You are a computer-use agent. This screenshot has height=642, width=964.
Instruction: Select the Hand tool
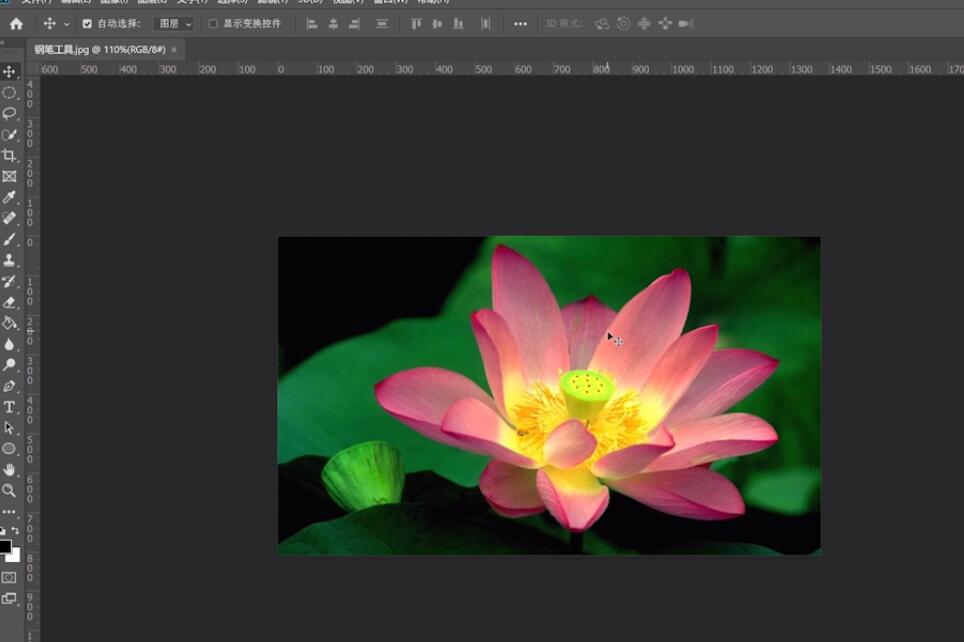pyautogui.click(x=9, y=470)
